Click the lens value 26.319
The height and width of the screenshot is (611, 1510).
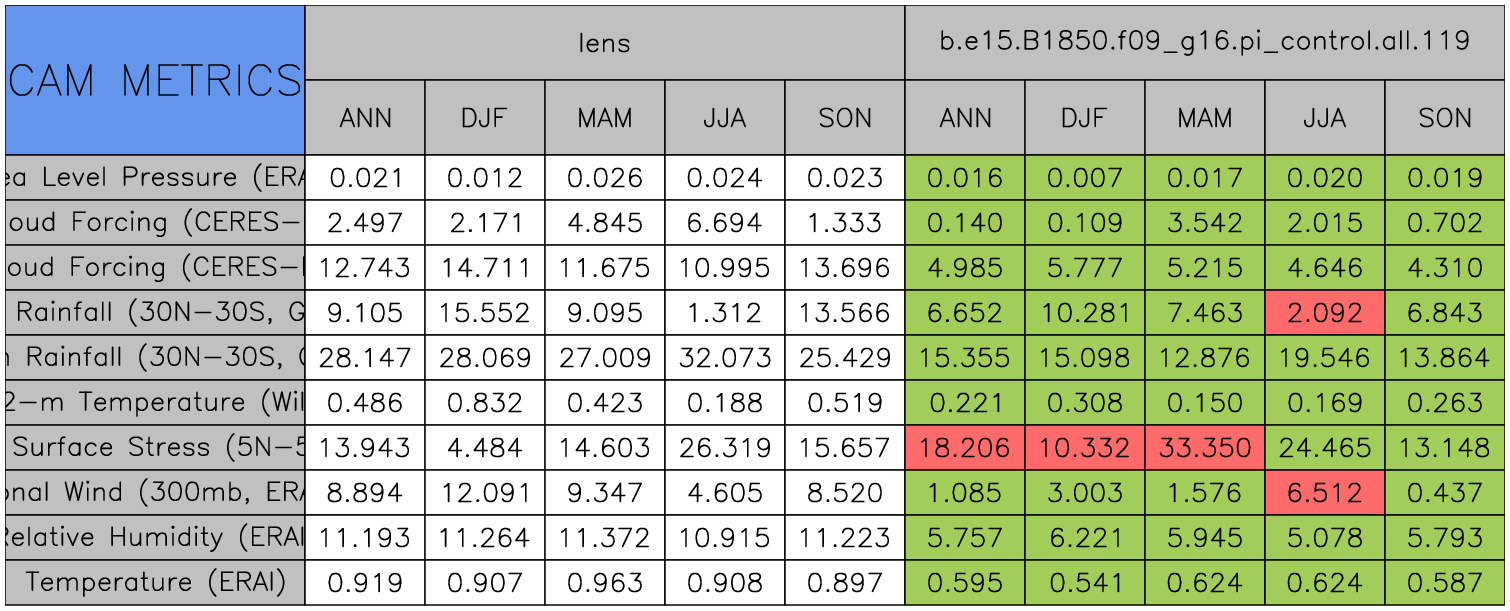tap(724, 448)
